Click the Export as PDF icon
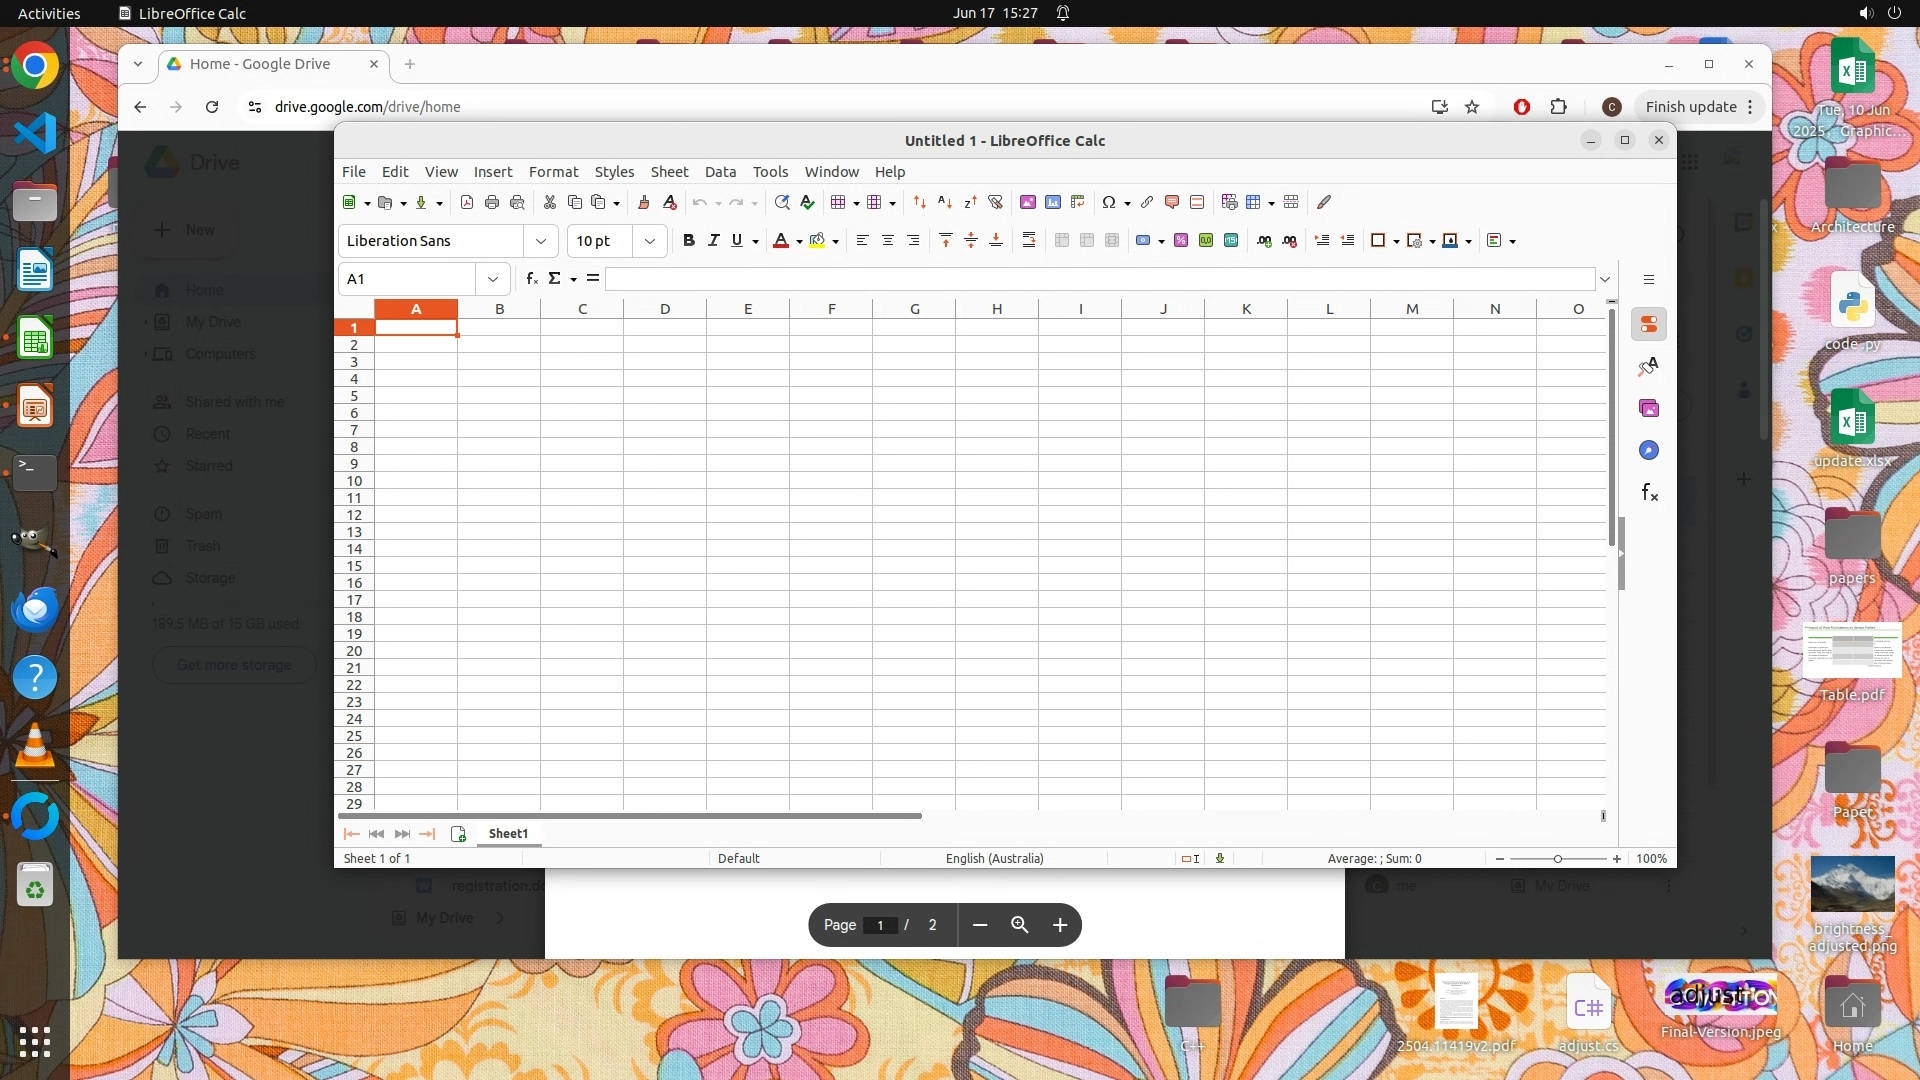 467,203
